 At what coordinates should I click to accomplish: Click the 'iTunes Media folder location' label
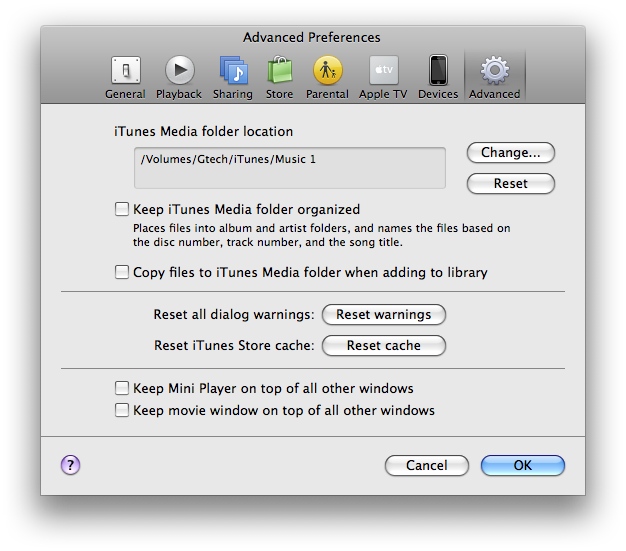pyautogui.click(x=204, y=131)
